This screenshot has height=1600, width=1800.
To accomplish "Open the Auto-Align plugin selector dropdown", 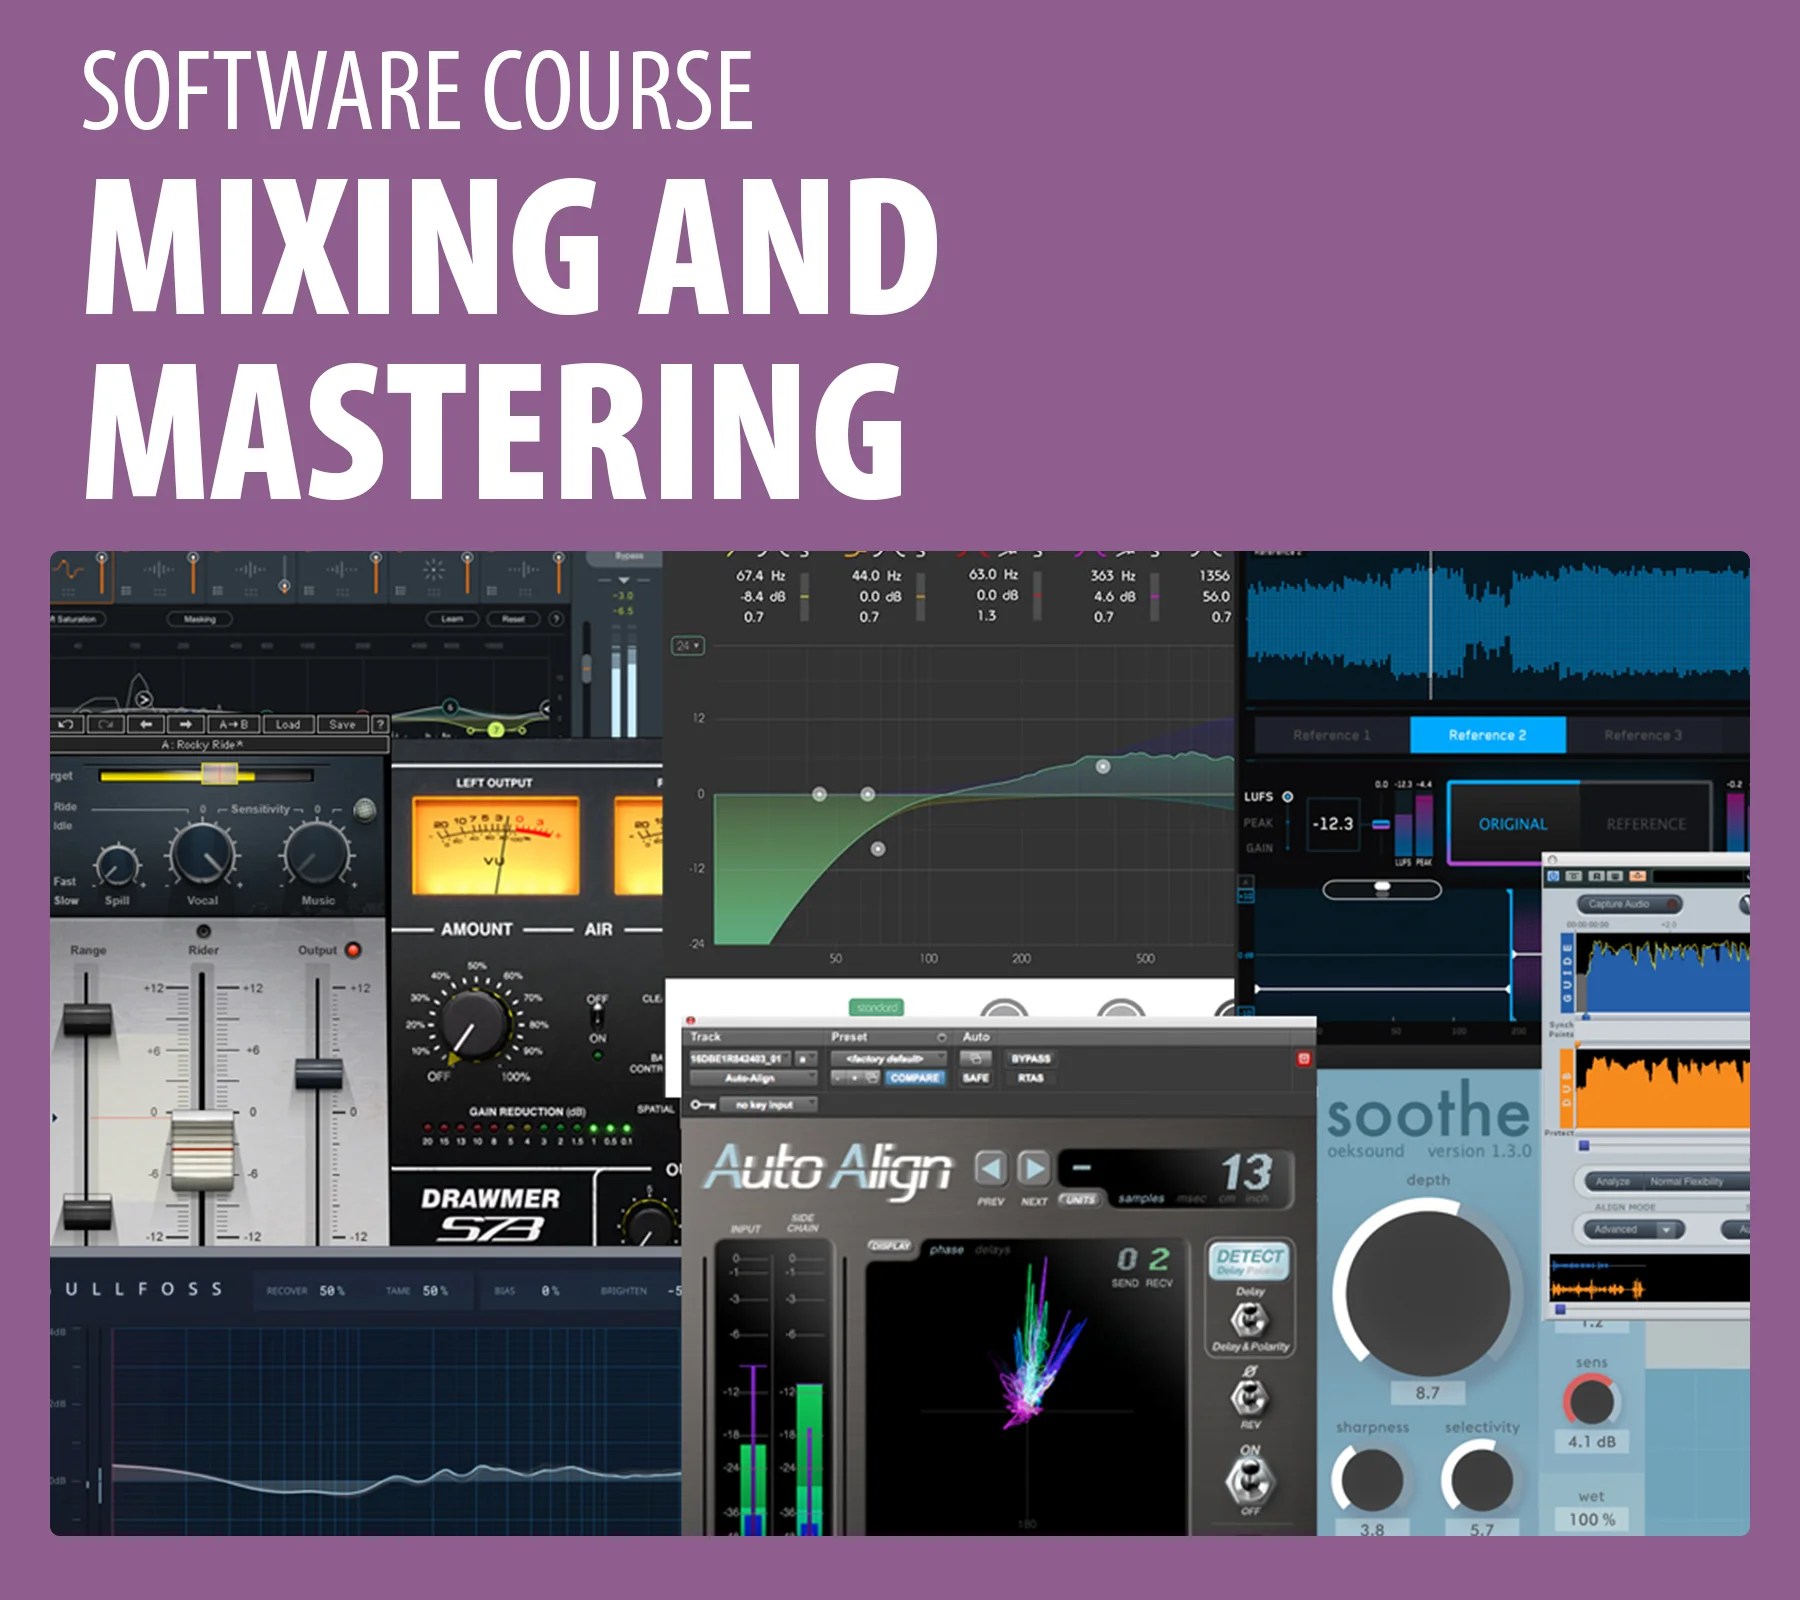I will tap(752, 1078).
